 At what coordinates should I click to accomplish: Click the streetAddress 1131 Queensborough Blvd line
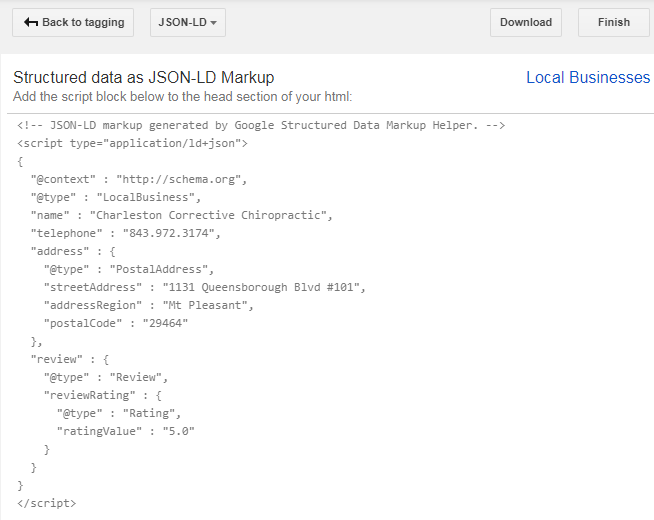tap(205, 287)
